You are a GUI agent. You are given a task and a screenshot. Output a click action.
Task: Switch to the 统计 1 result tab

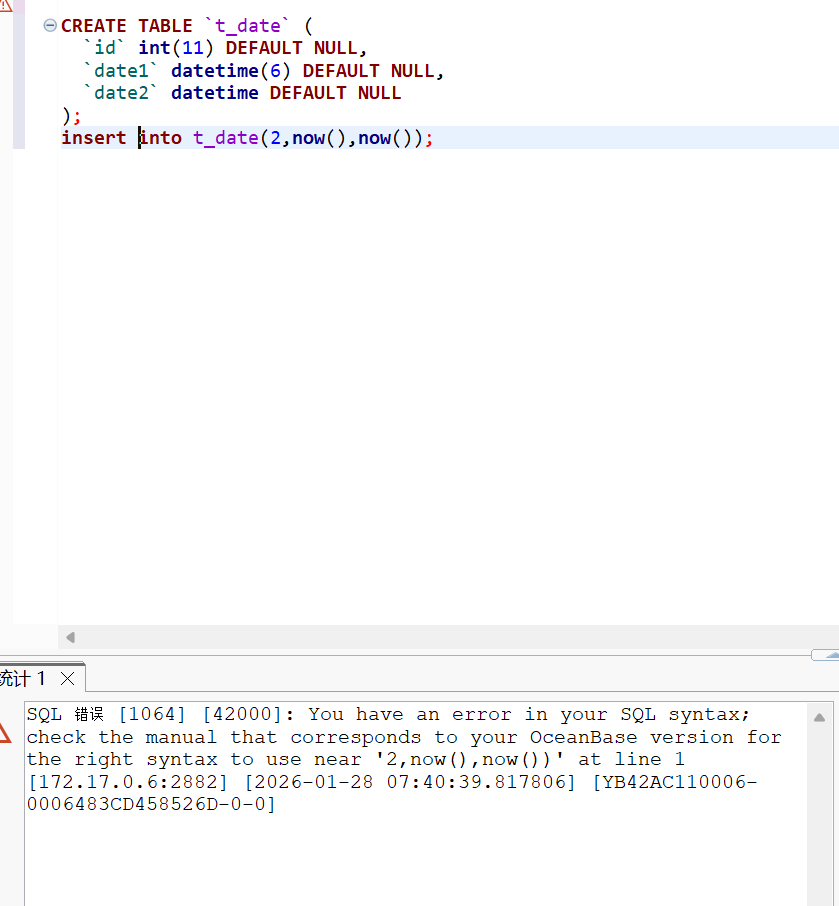24,679
